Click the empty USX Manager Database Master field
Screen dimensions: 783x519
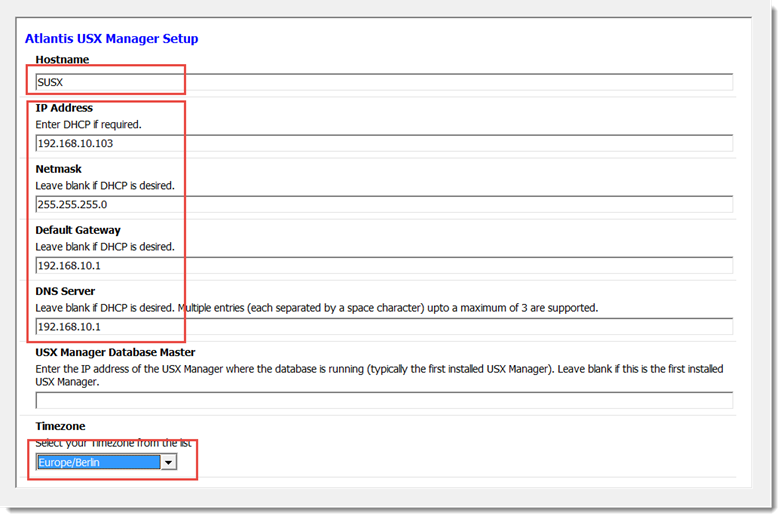pyautogui.click(x=384, y=400)
